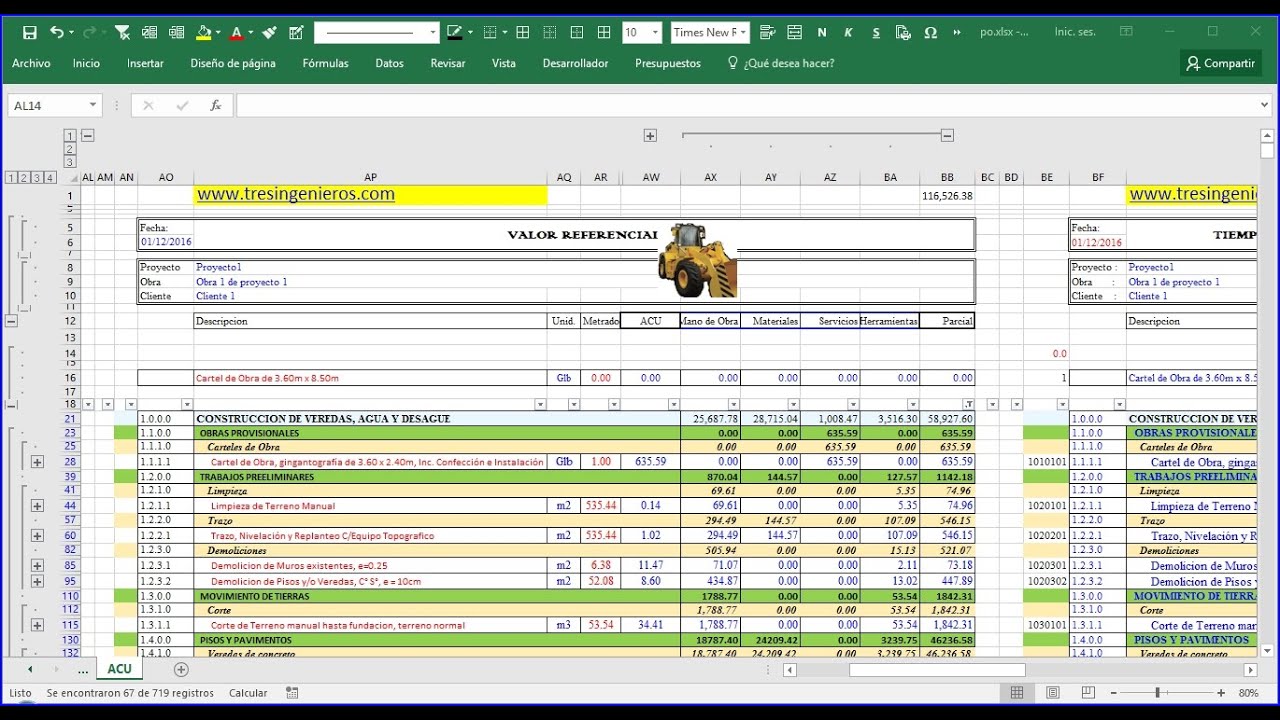Expand the formula bar chevron
The width and height of the screenshot is (1280, 720).
(x=1265, y=105)
